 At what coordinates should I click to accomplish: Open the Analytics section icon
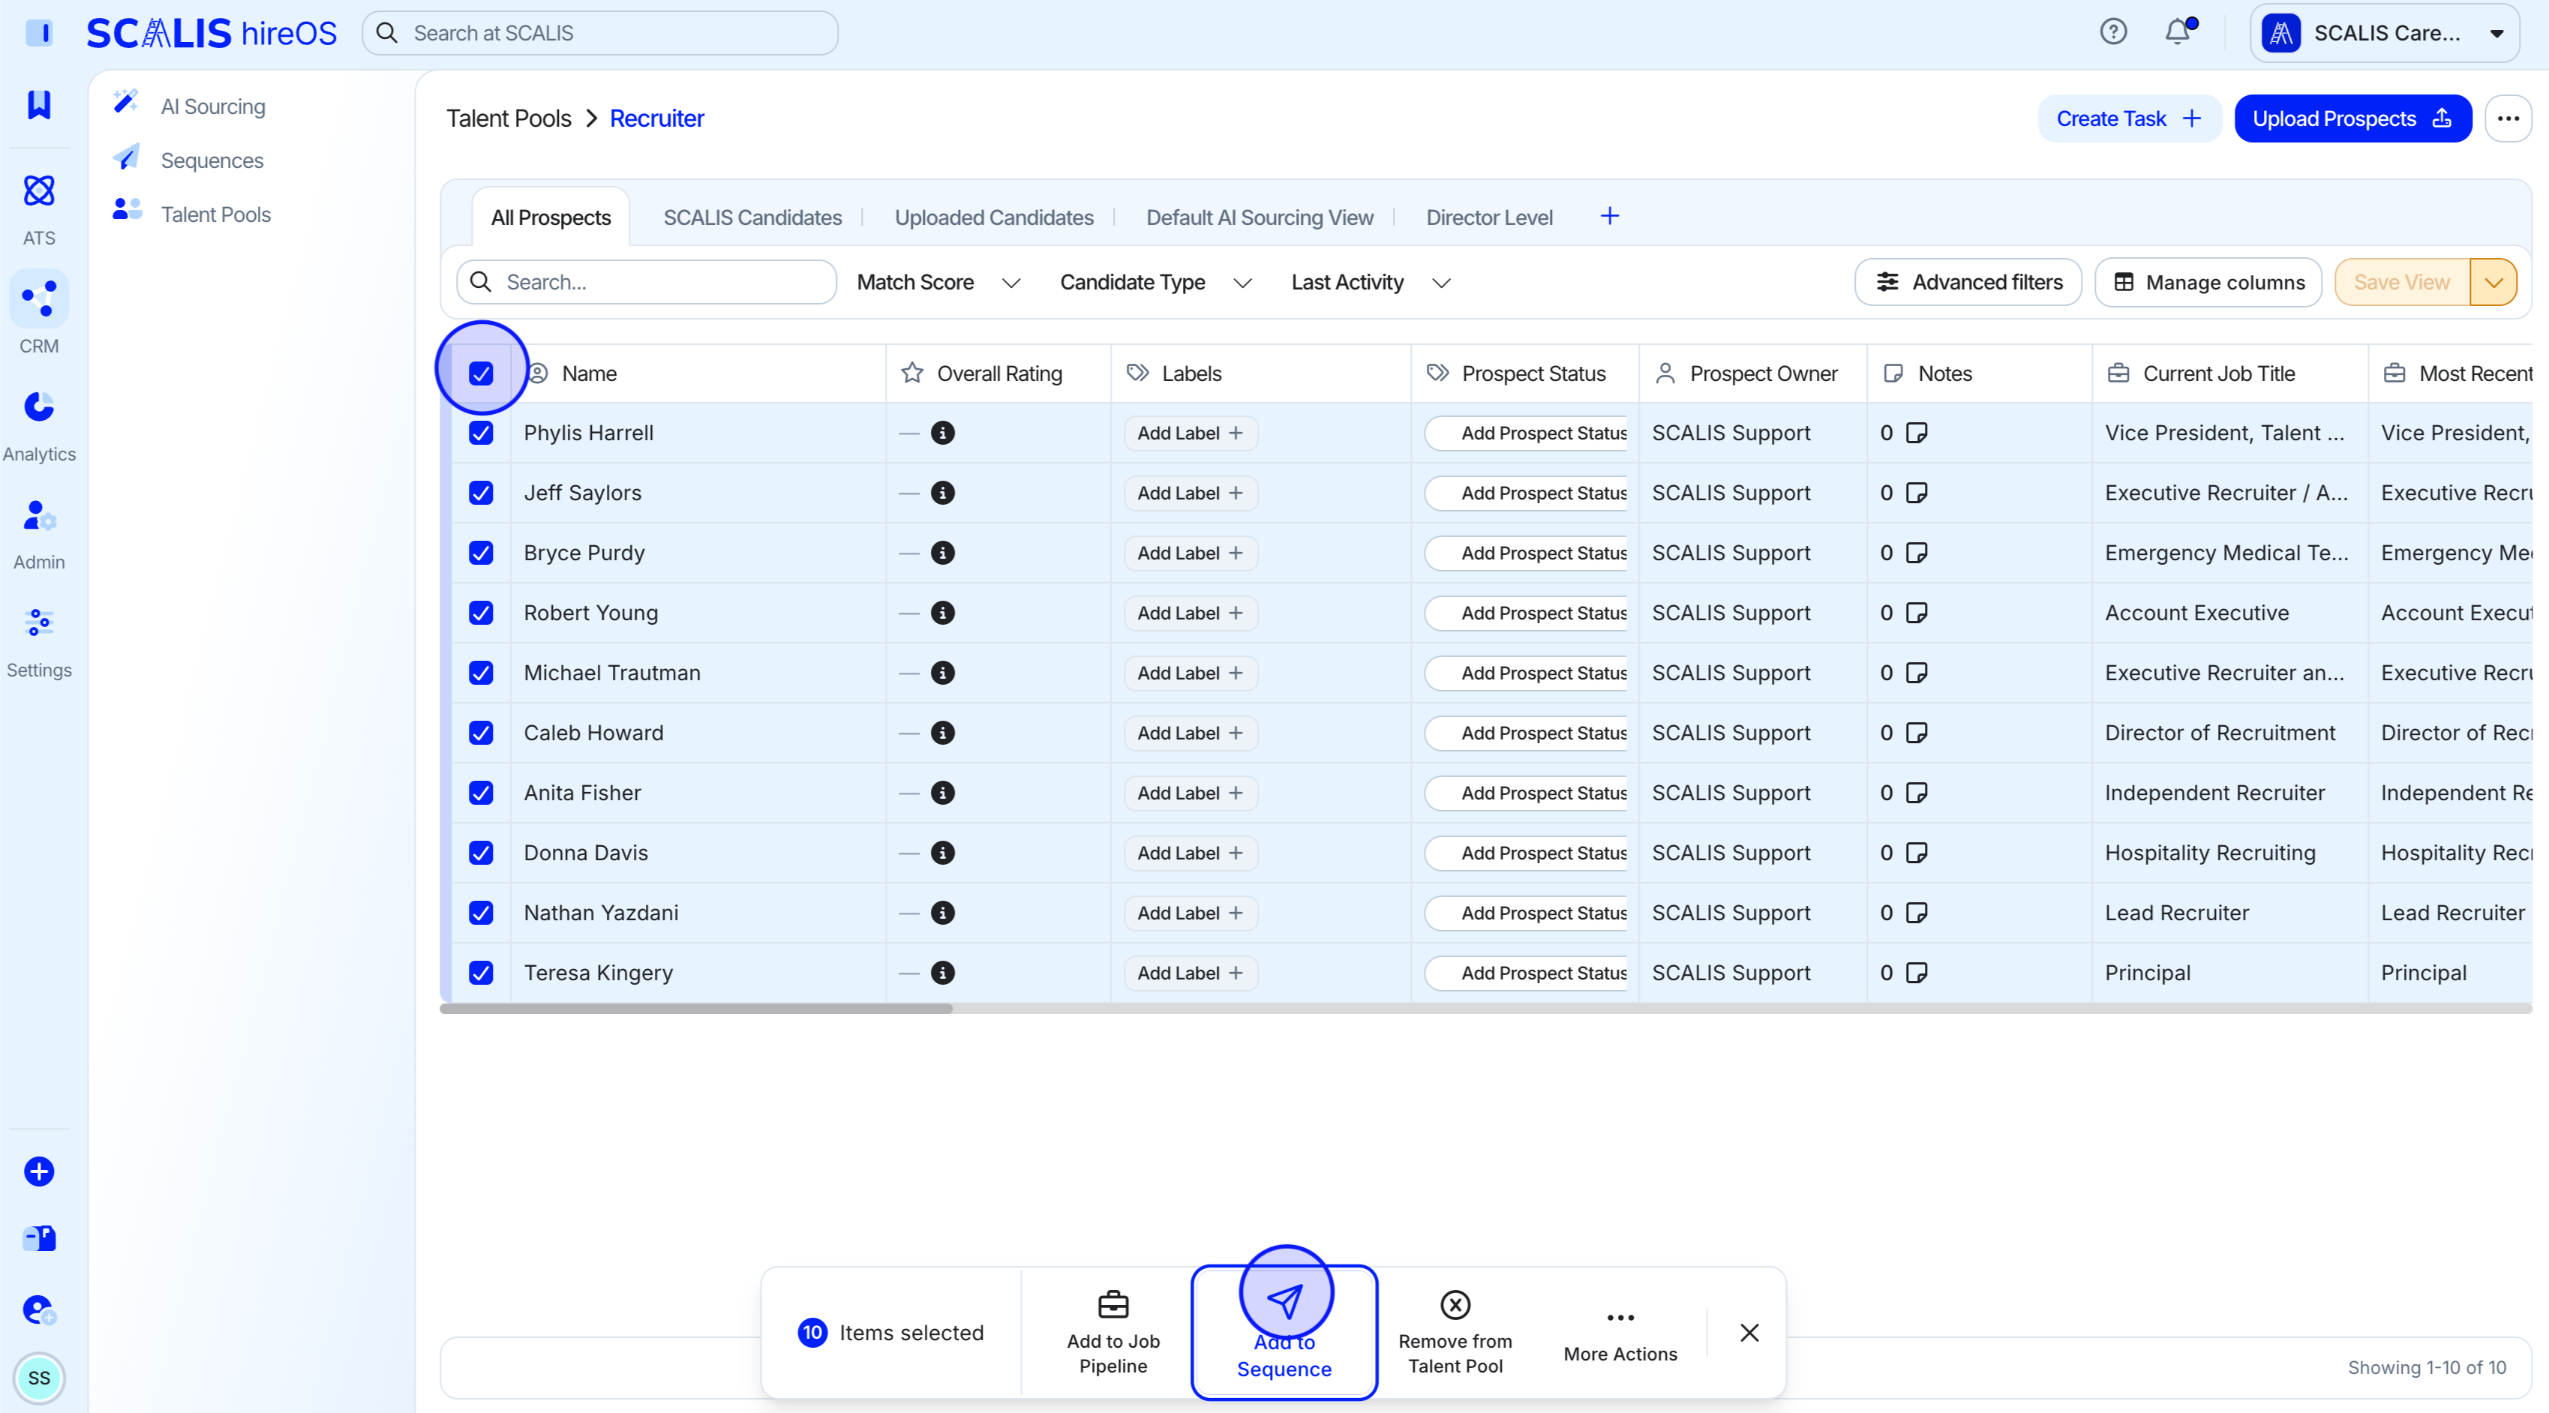[39, 406]
